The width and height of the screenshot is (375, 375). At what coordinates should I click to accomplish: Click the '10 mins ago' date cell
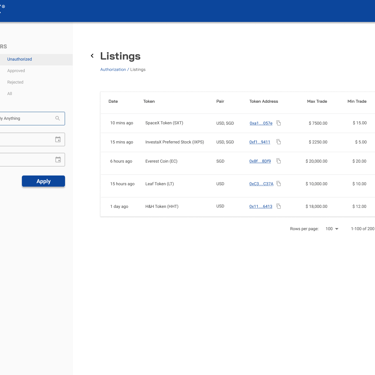pyautogui.click(x=122, y=123)
